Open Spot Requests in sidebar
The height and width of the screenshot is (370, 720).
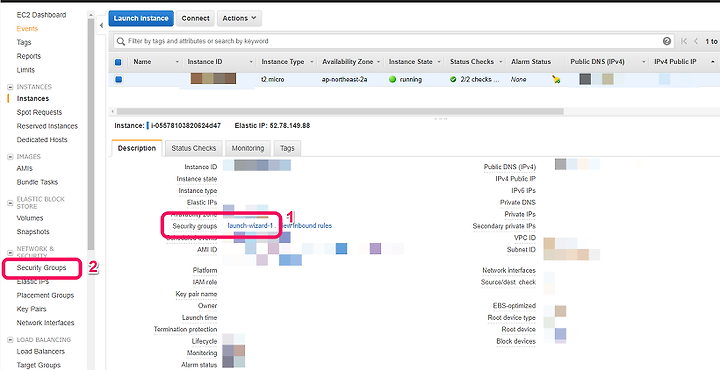(x=39, y=112)
